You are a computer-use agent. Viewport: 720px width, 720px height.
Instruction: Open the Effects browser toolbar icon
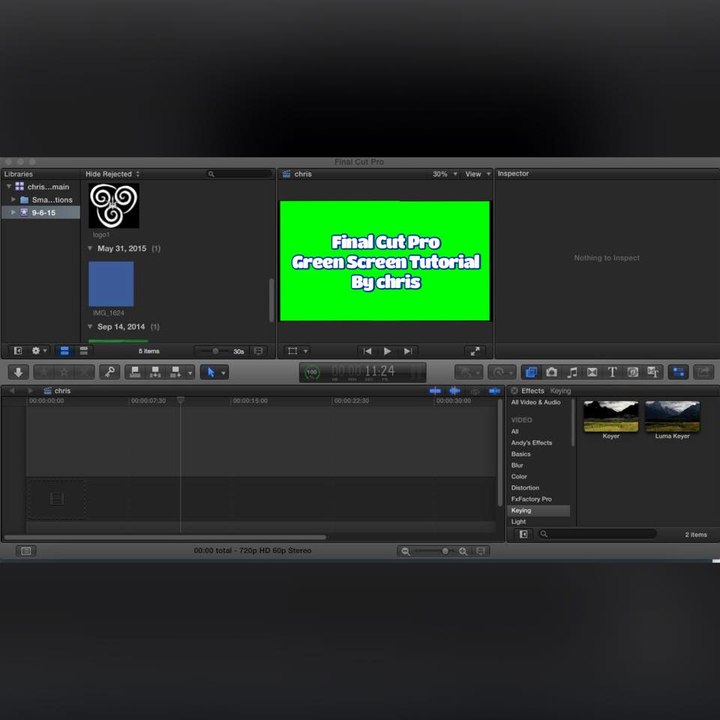pos(531,372)
